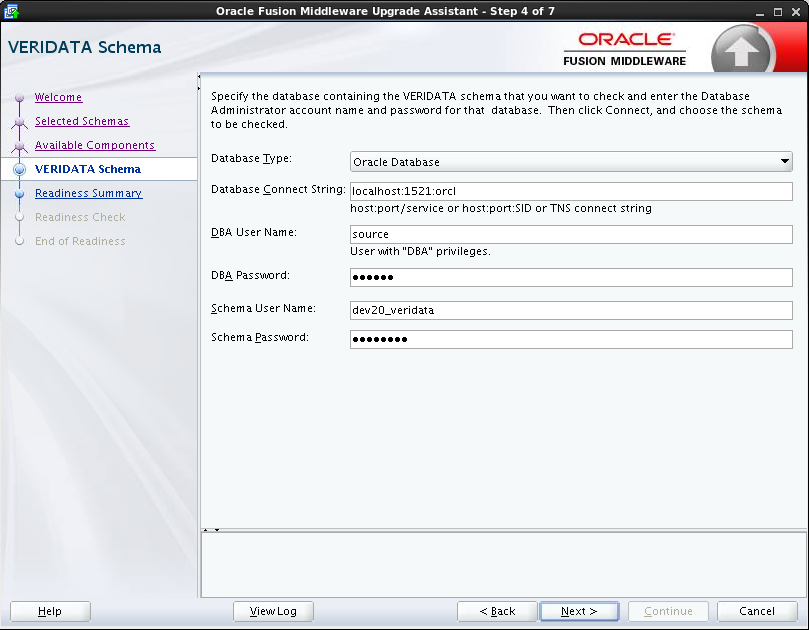Click the 'Schema Password:' label

point(260,337)
